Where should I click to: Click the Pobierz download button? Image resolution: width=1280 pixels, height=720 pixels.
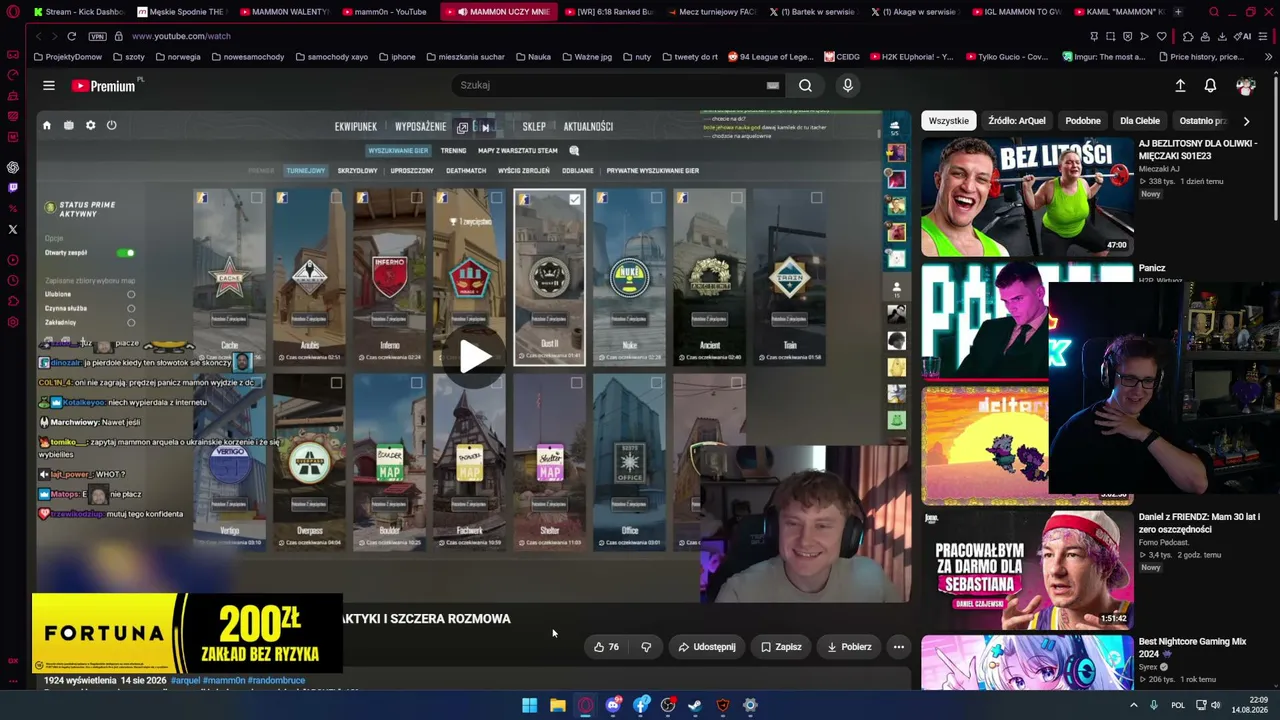point(849,647)
